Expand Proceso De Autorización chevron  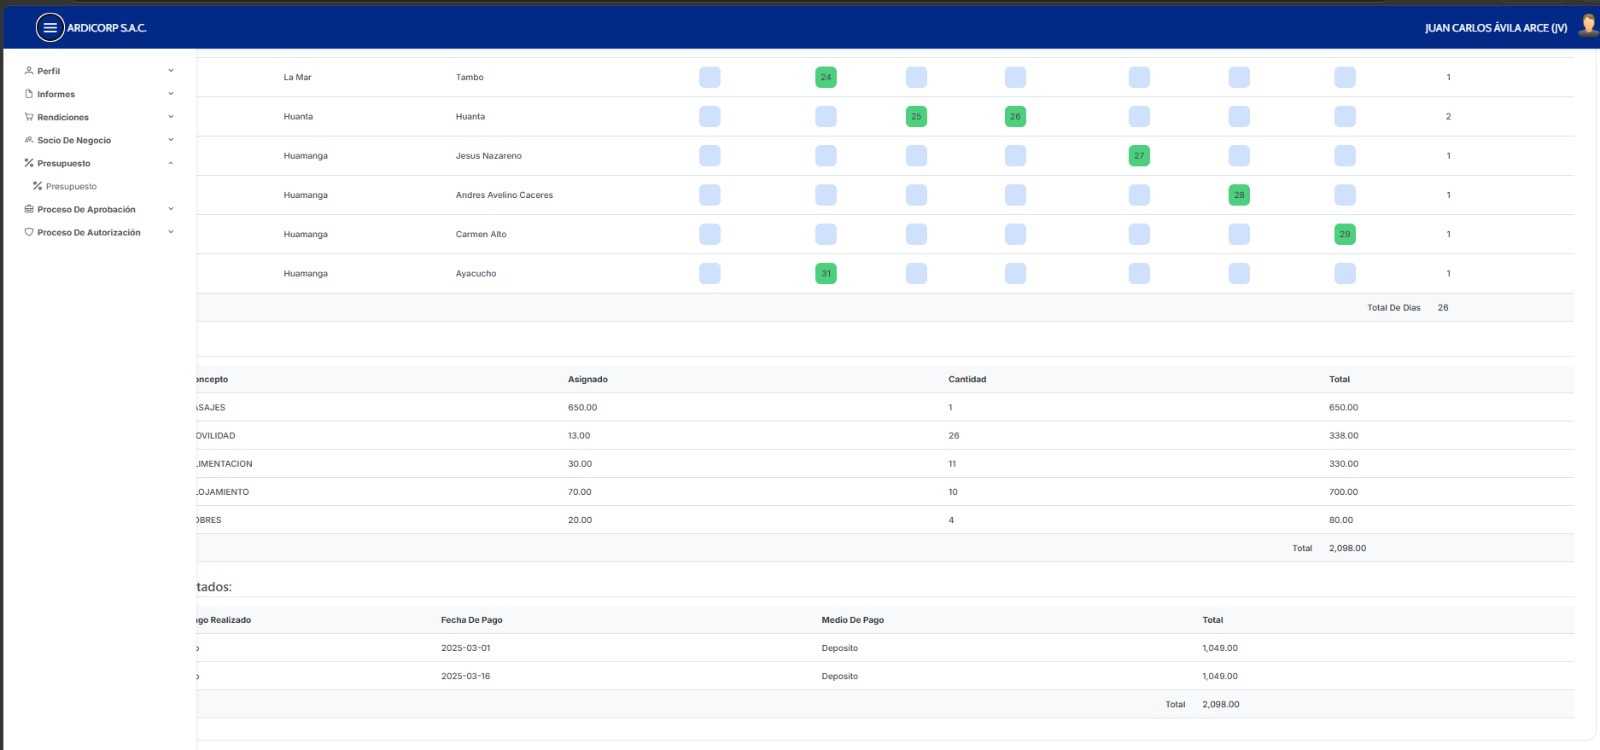coord(171,232)
